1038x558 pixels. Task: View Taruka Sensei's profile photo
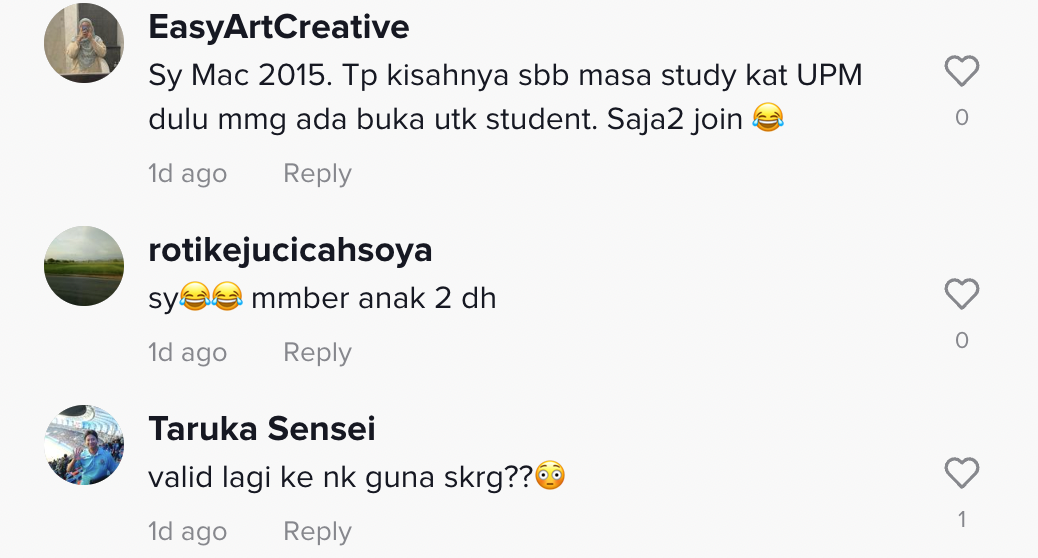pyautogui.click(x=84, y=445)
